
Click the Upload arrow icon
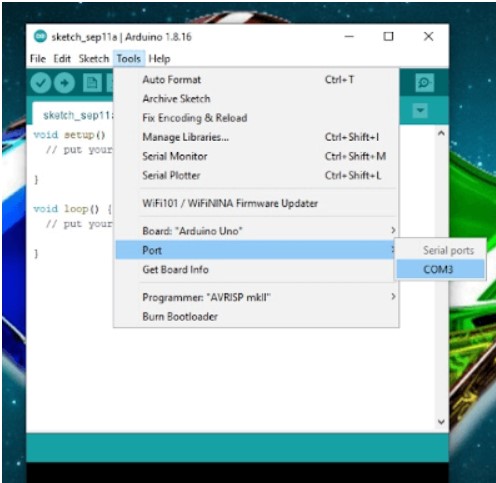click(65, 83)
